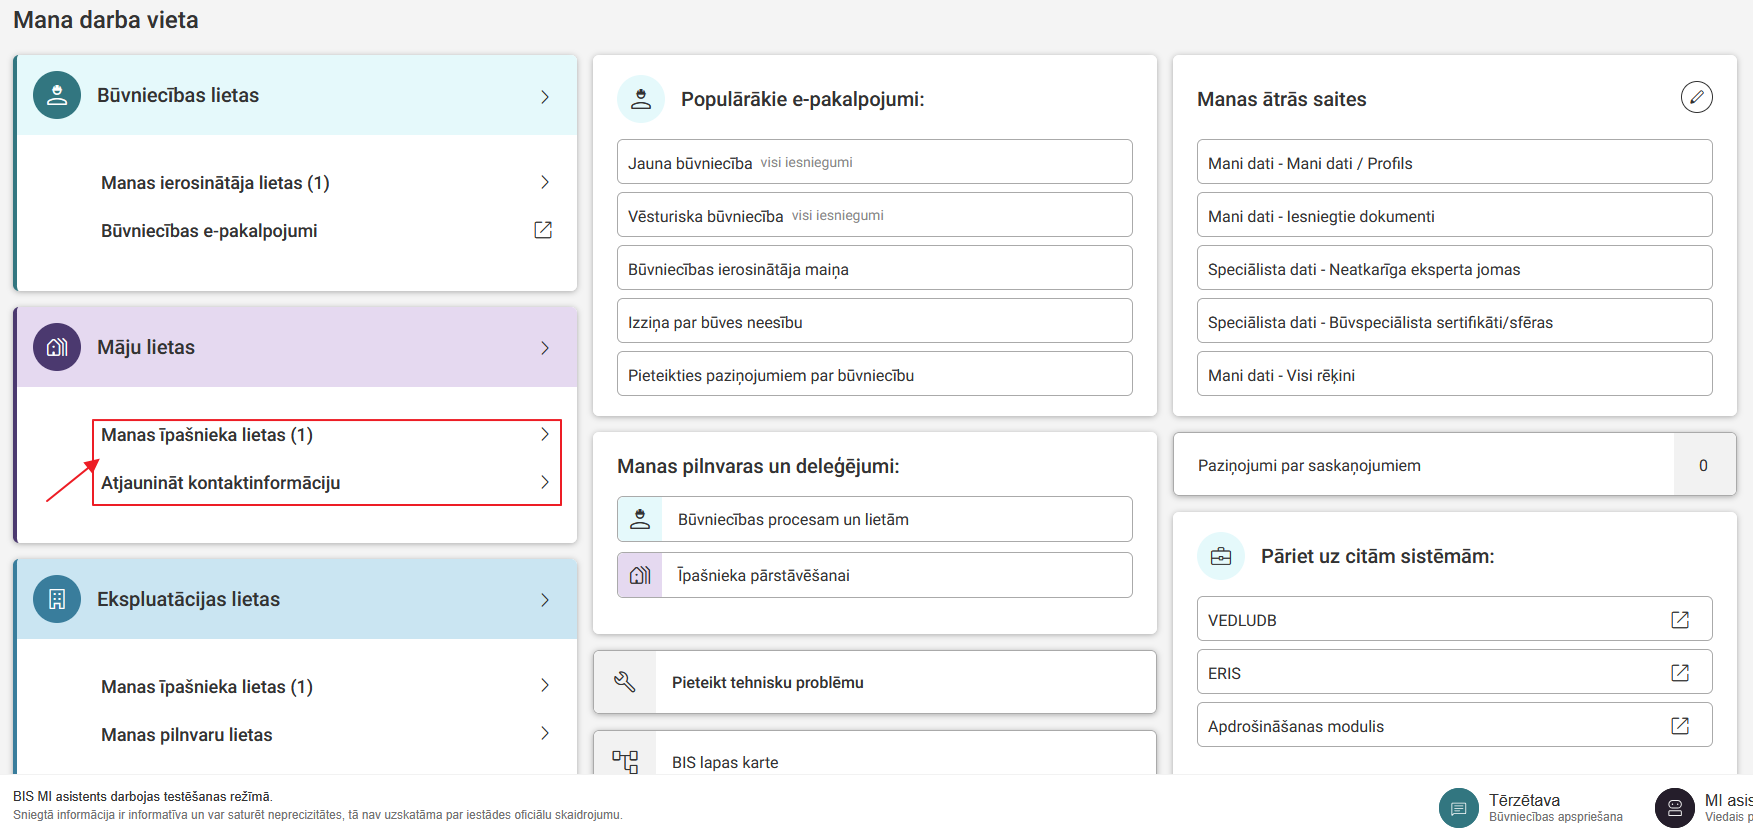1753x837 pixels.
Task: Open the Tērzētava chat icon
Action: (x=1458, y=808)
